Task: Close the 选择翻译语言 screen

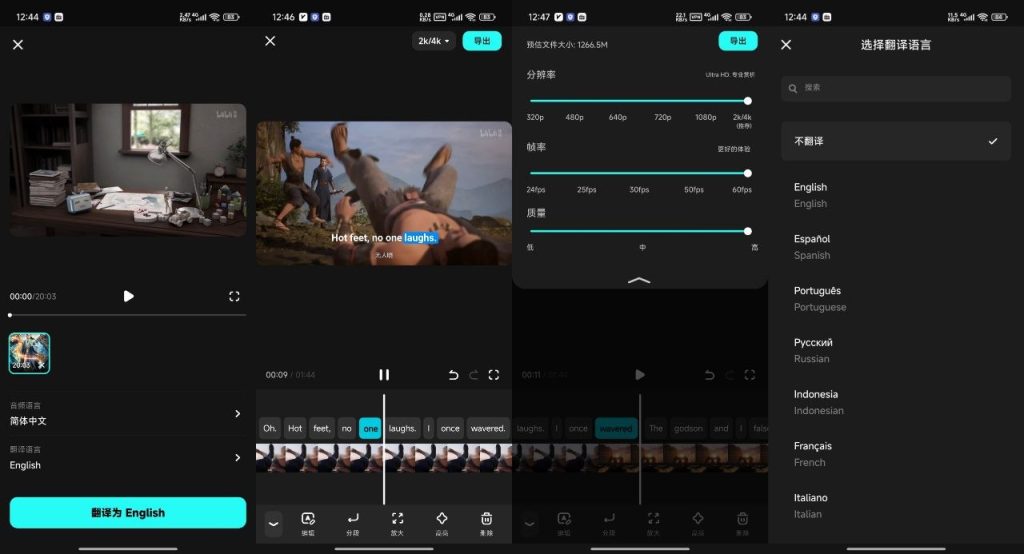Action: click(x=786, y=44)
